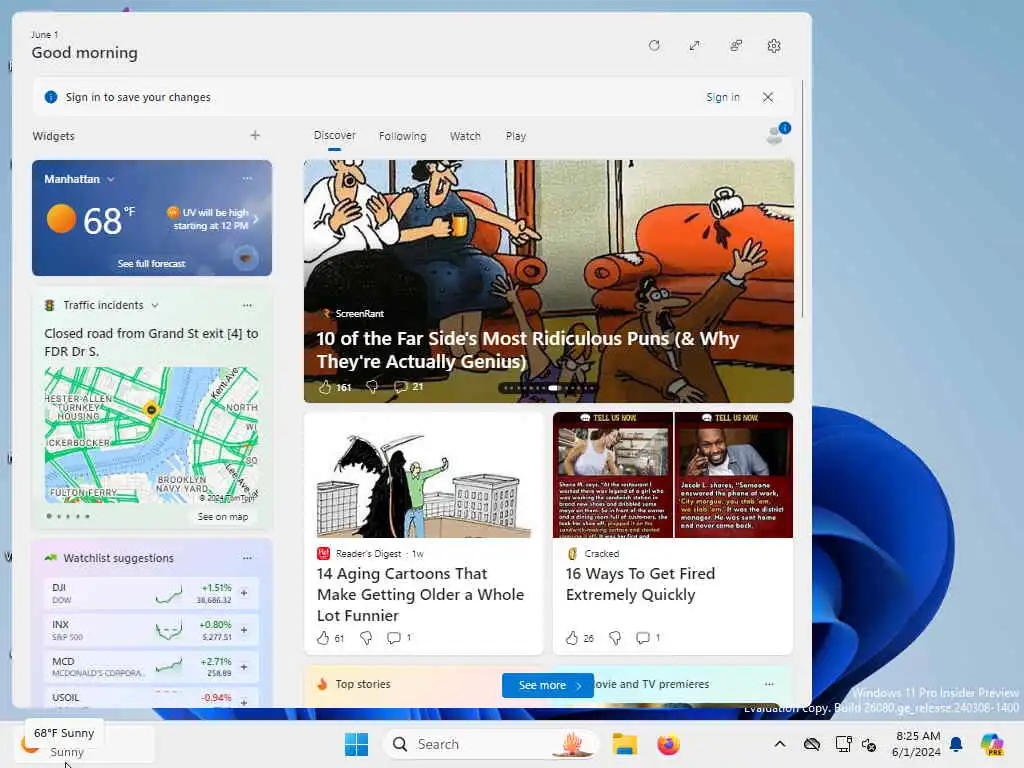Image resolution: width=1024 pixels, height=768 pixels.
Task: Open the INX S&P 500 stock row
Action: pyautogui.click(x=152, y=630)
